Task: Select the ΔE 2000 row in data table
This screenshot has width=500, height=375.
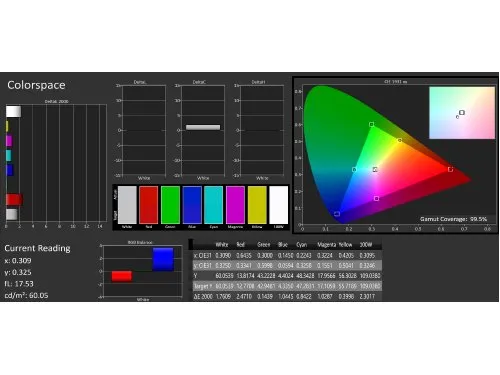Action: coord(287,296)
